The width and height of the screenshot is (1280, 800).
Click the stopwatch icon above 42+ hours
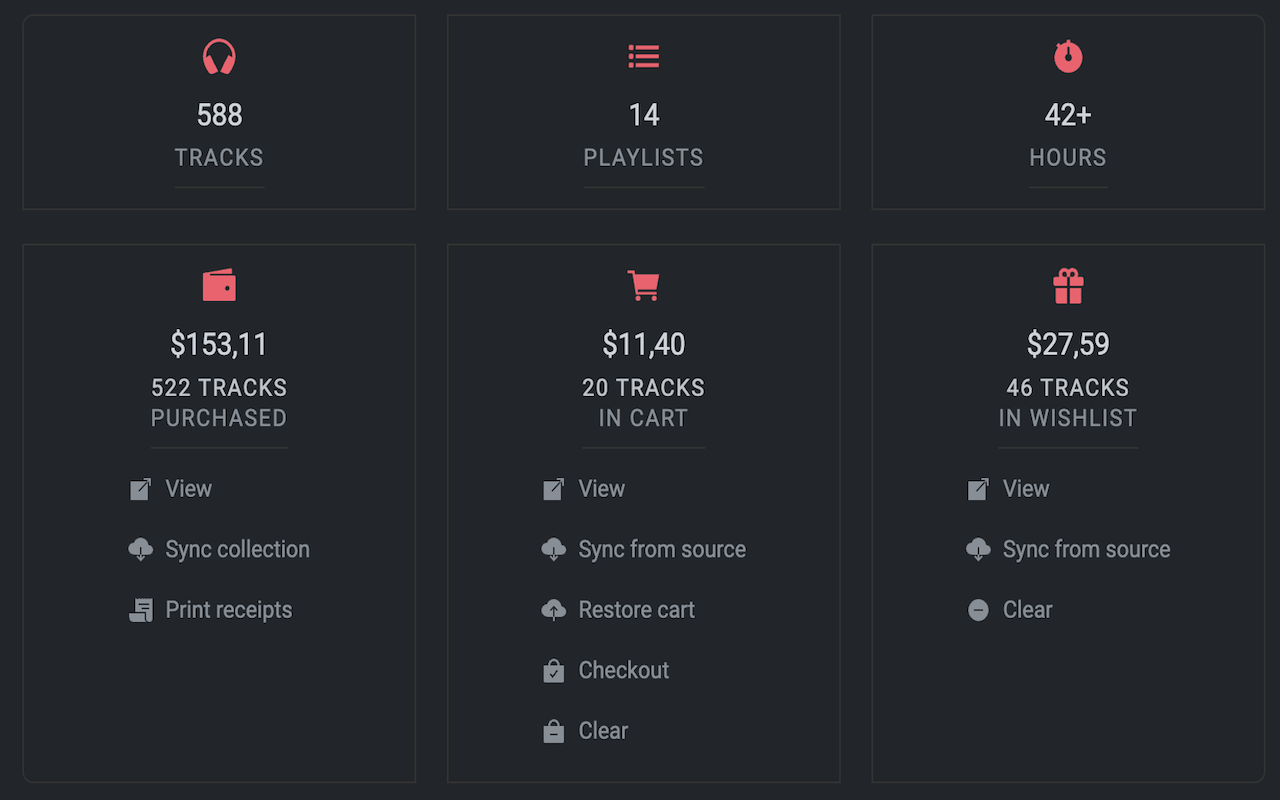1068,57
